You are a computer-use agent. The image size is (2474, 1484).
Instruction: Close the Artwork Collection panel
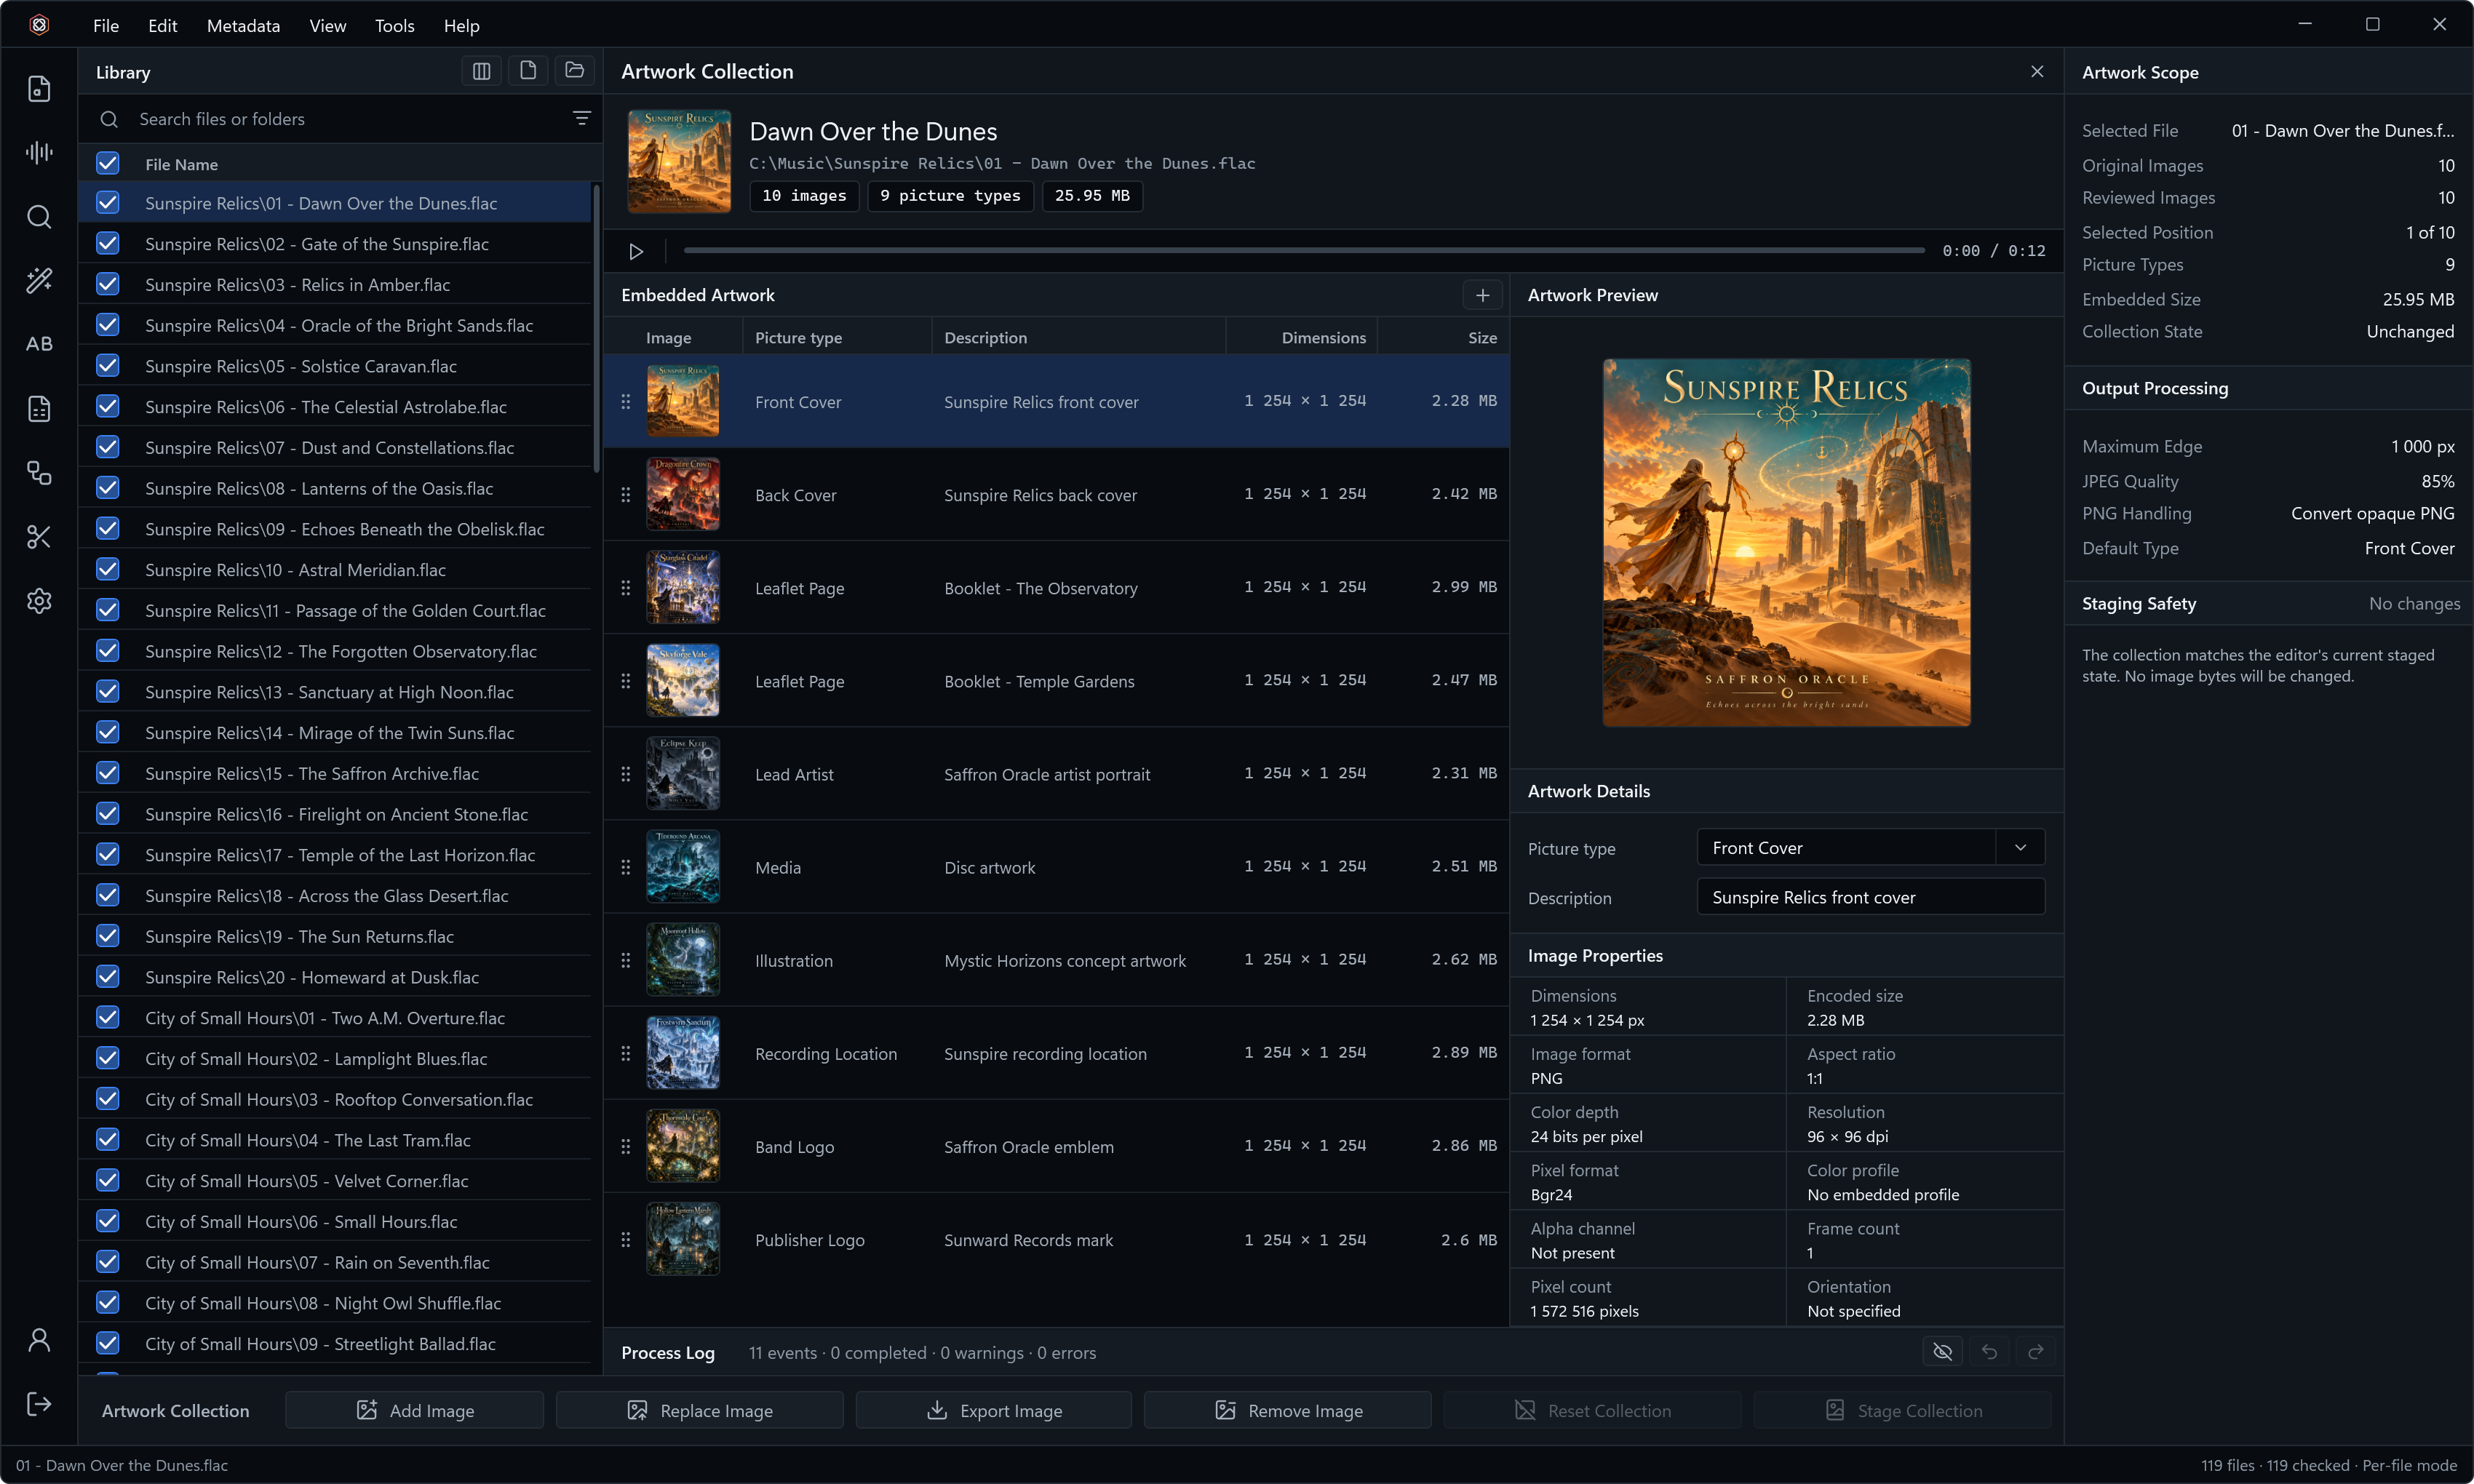(x=2036, y=71)
